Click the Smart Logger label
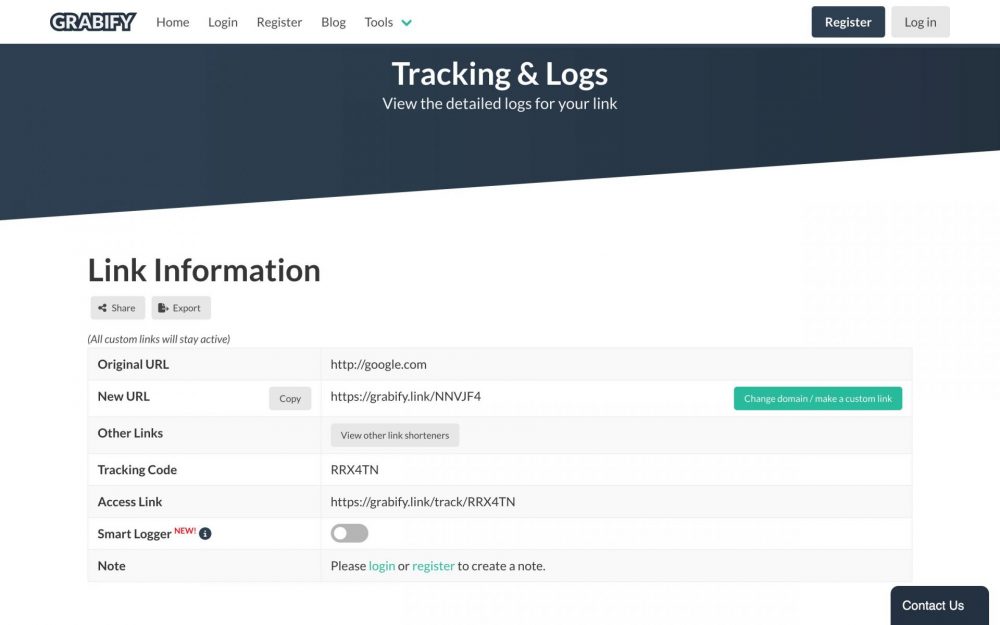1000x625 pixels. pos(135,534)
